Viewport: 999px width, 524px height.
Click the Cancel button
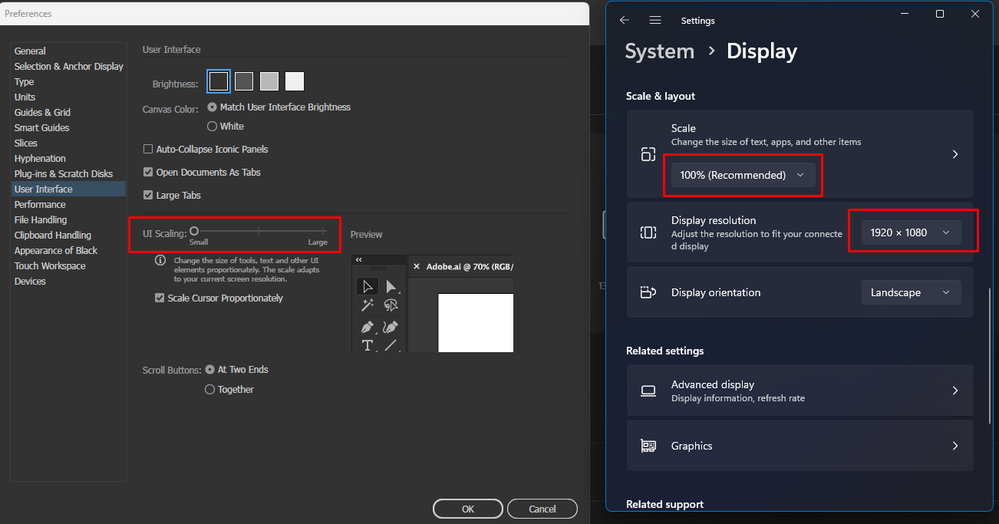click(542, 509)
